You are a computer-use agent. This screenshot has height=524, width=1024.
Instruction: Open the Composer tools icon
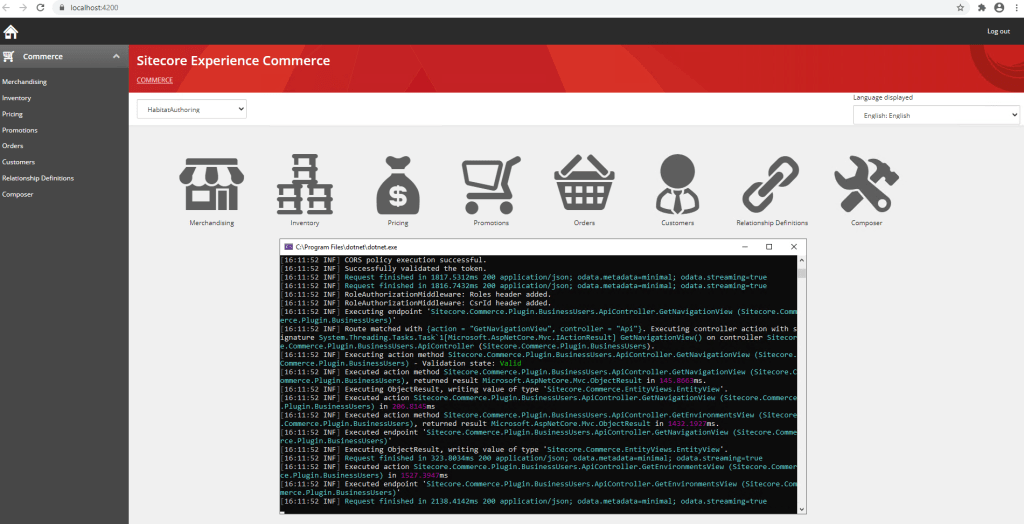866,184
